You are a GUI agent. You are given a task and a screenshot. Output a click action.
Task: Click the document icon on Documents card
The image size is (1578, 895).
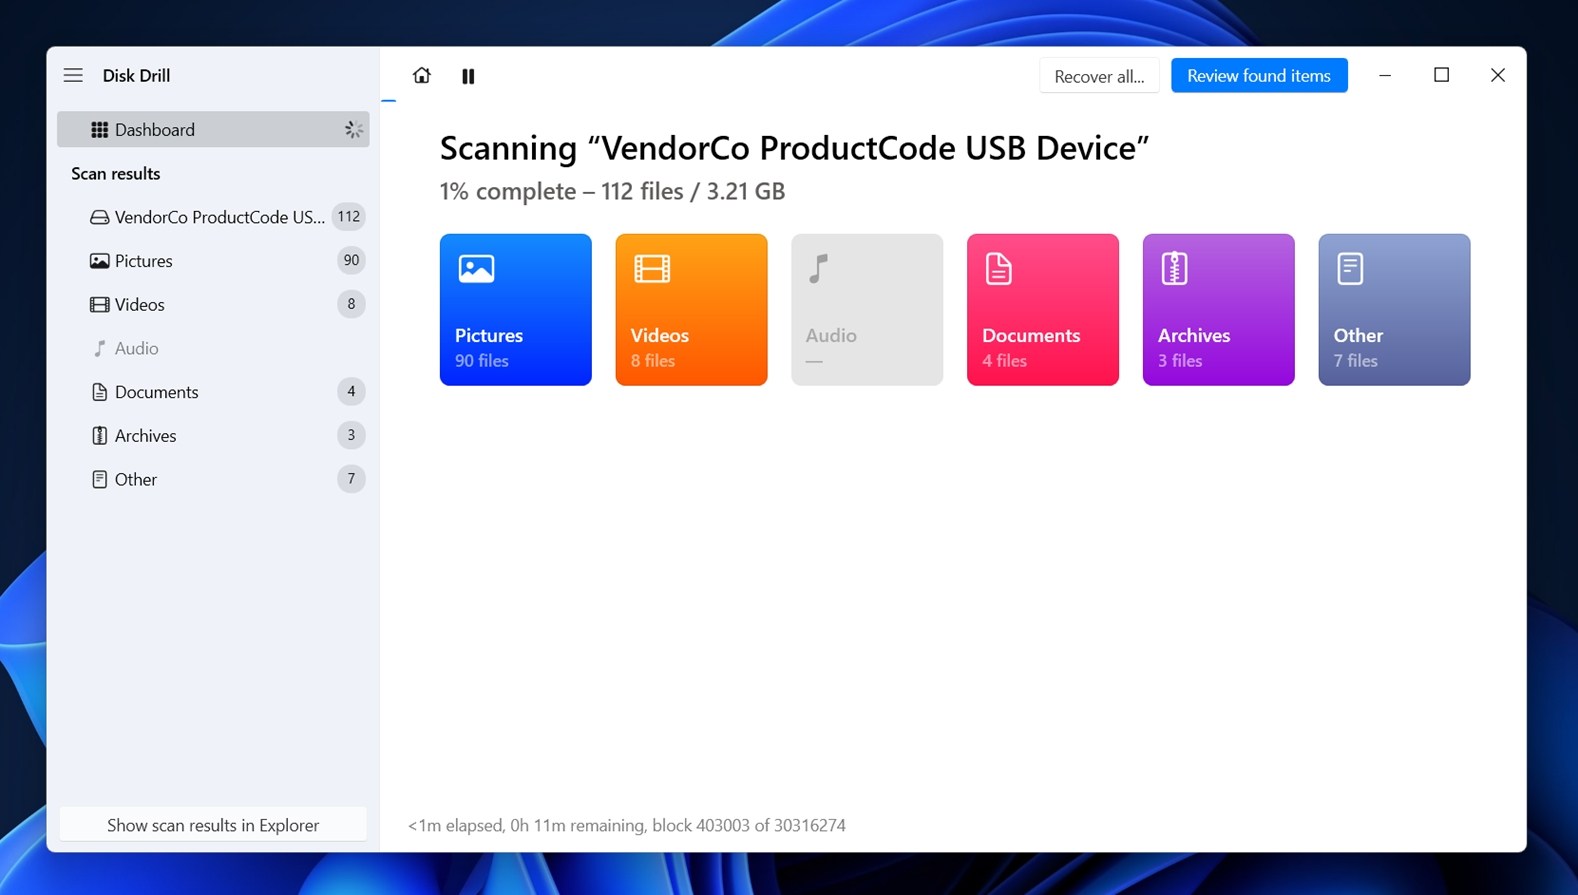998,268
